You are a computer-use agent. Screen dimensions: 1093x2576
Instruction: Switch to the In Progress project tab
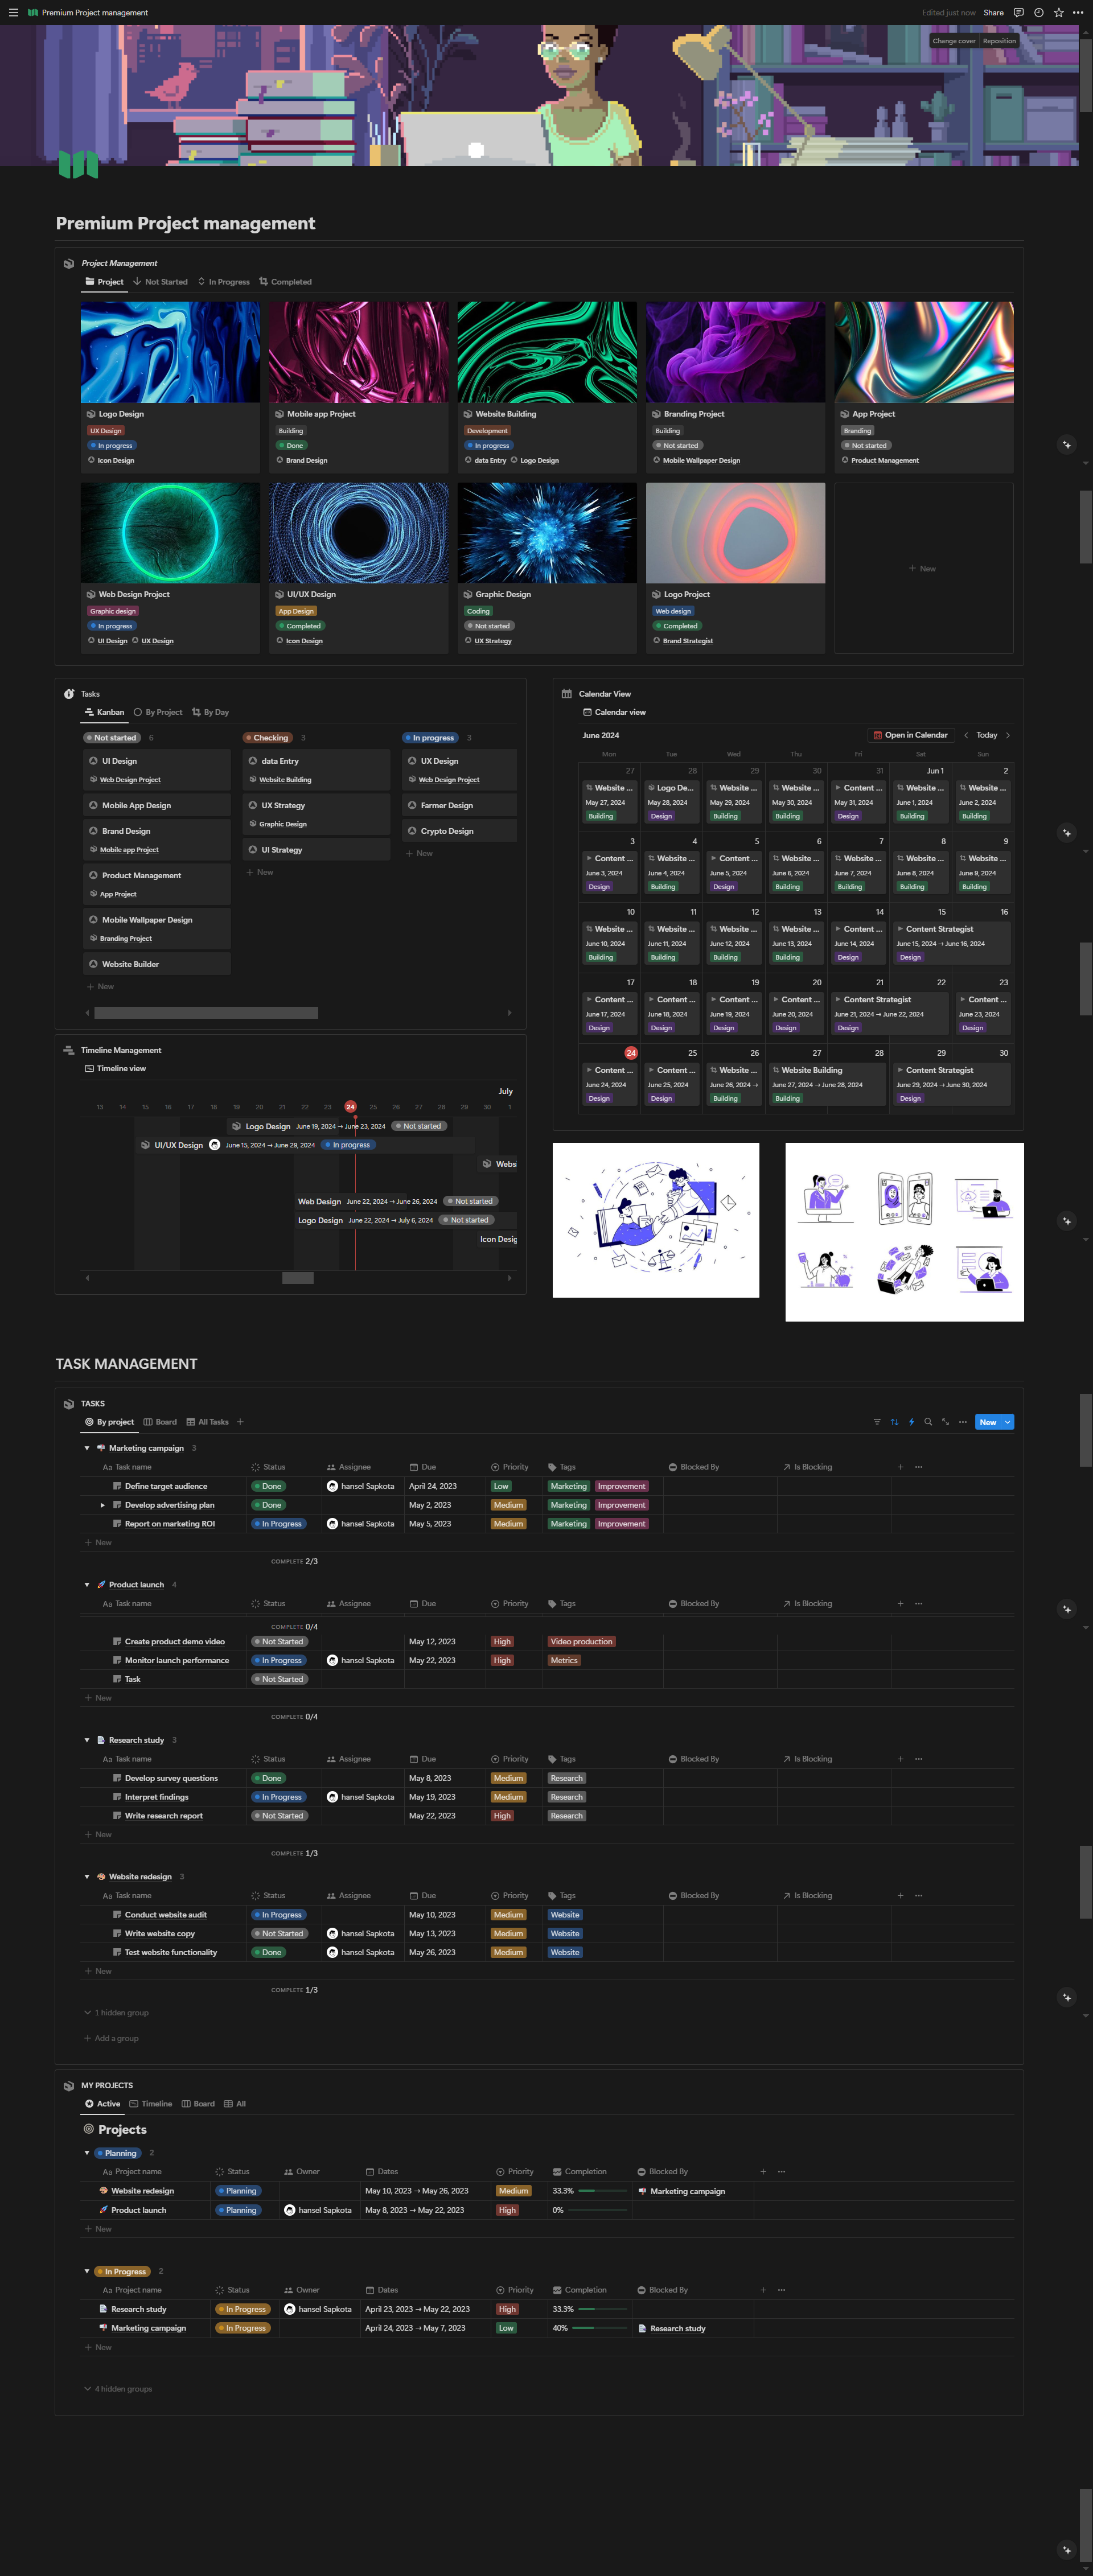tap(224, 282)
